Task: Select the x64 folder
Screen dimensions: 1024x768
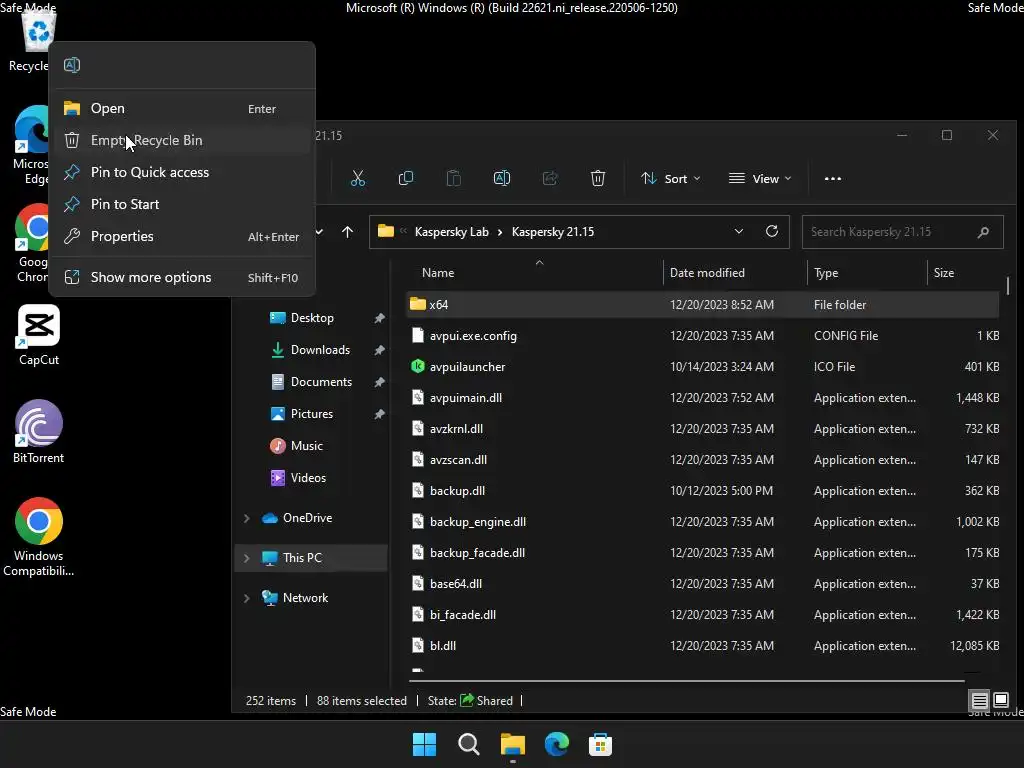Action: click(703, 305)
